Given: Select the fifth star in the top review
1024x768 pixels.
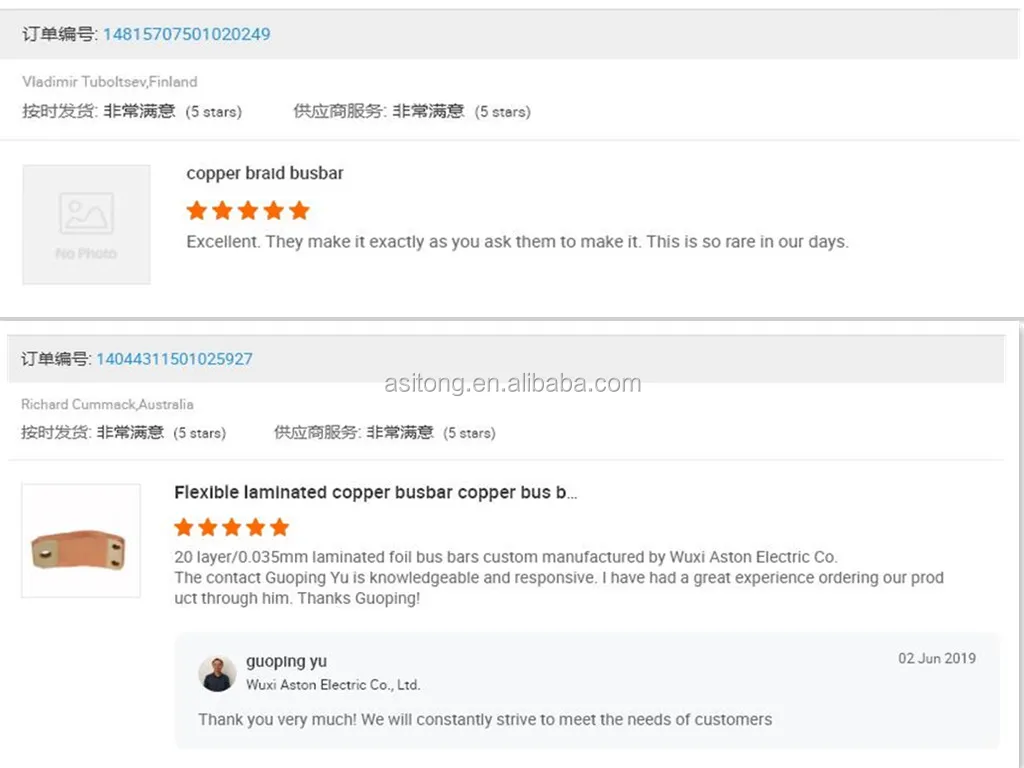Looking at the screenshot, I should pyautogui.click(x=299, y=210).
